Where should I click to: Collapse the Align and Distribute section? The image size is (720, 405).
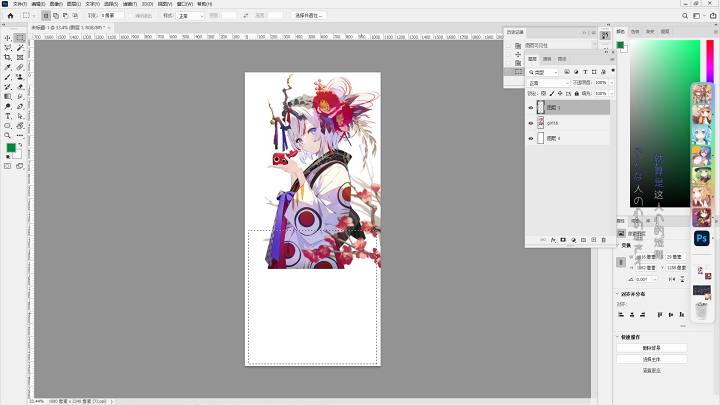pyautogui.click(x=618, y=294)
